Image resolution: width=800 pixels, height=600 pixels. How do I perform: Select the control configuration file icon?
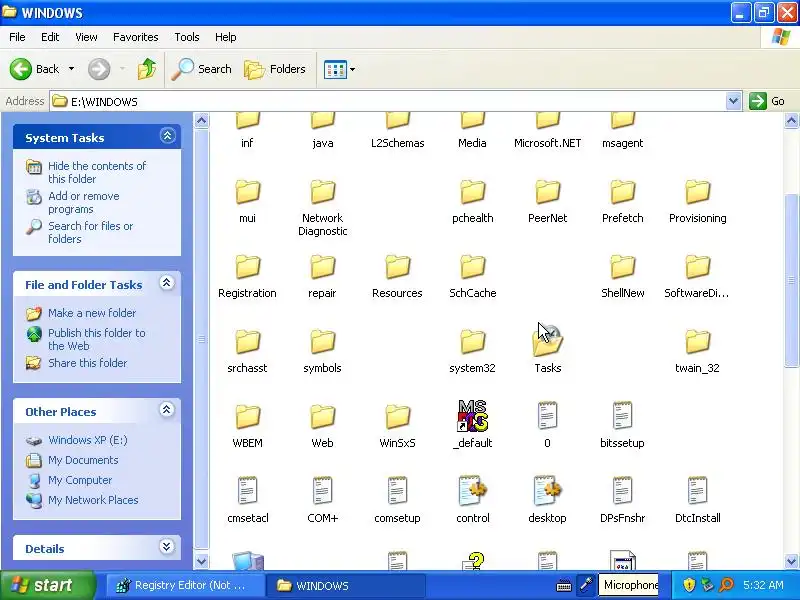click(472, 491)
